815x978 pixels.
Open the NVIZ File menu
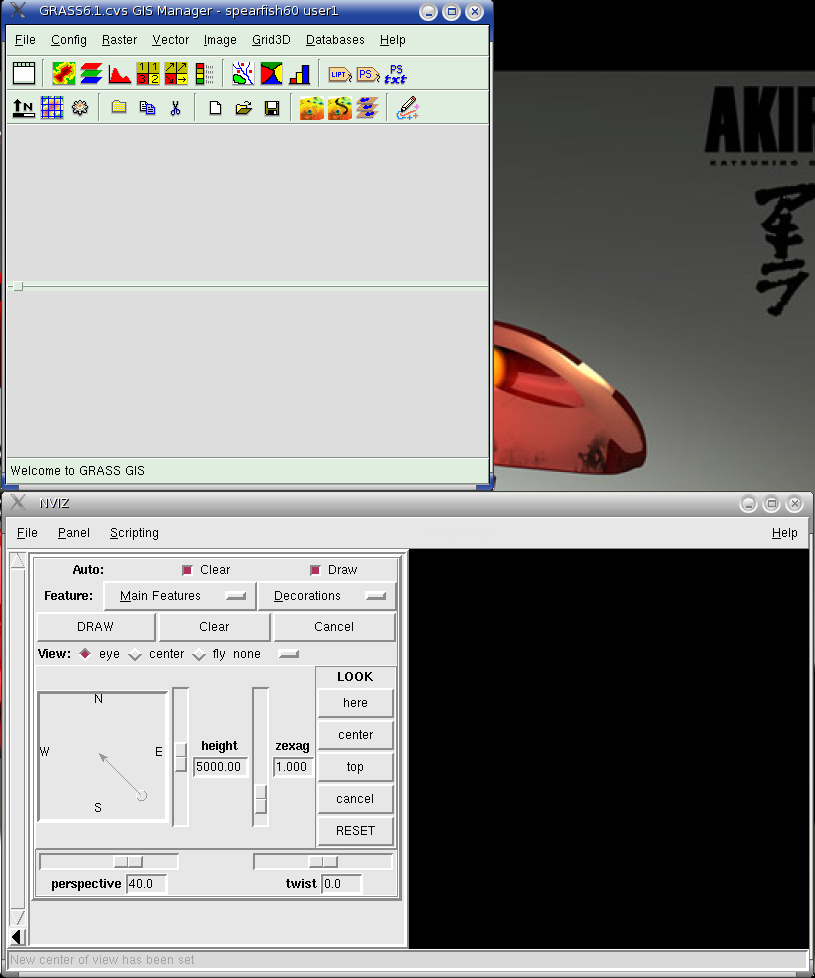(27, 533)
